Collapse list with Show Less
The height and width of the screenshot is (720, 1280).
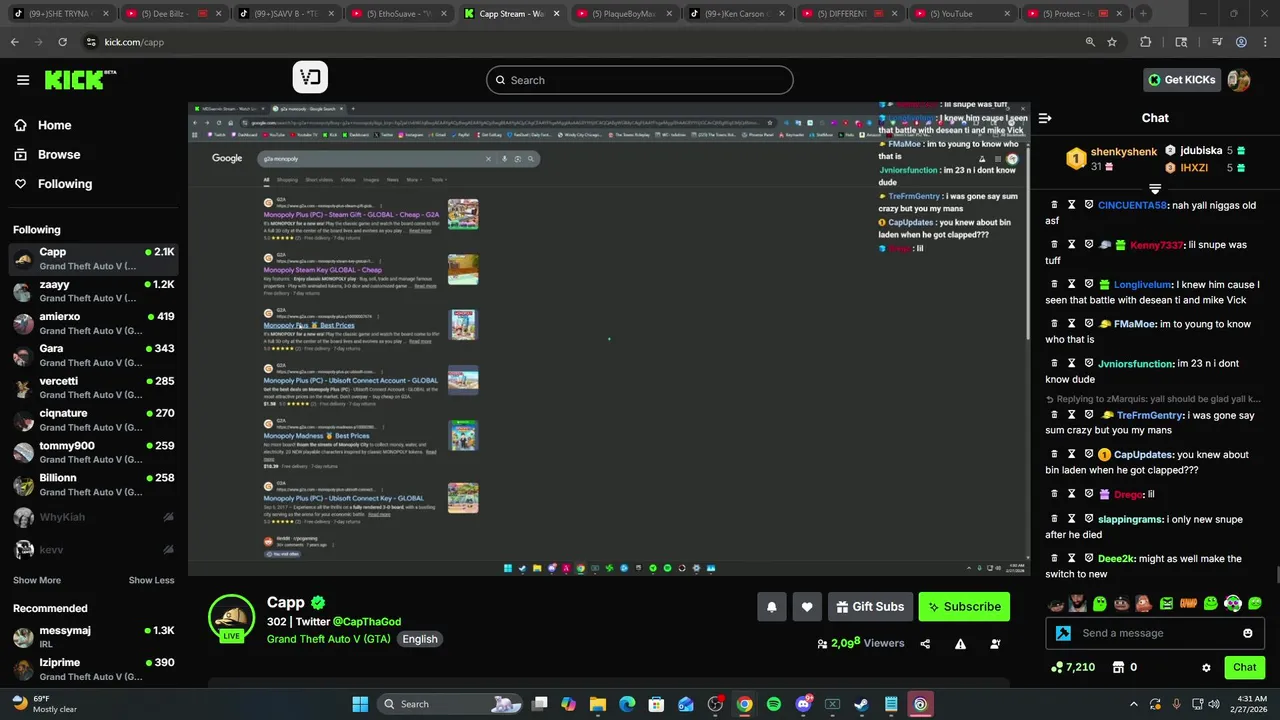(x=151, y=580)
